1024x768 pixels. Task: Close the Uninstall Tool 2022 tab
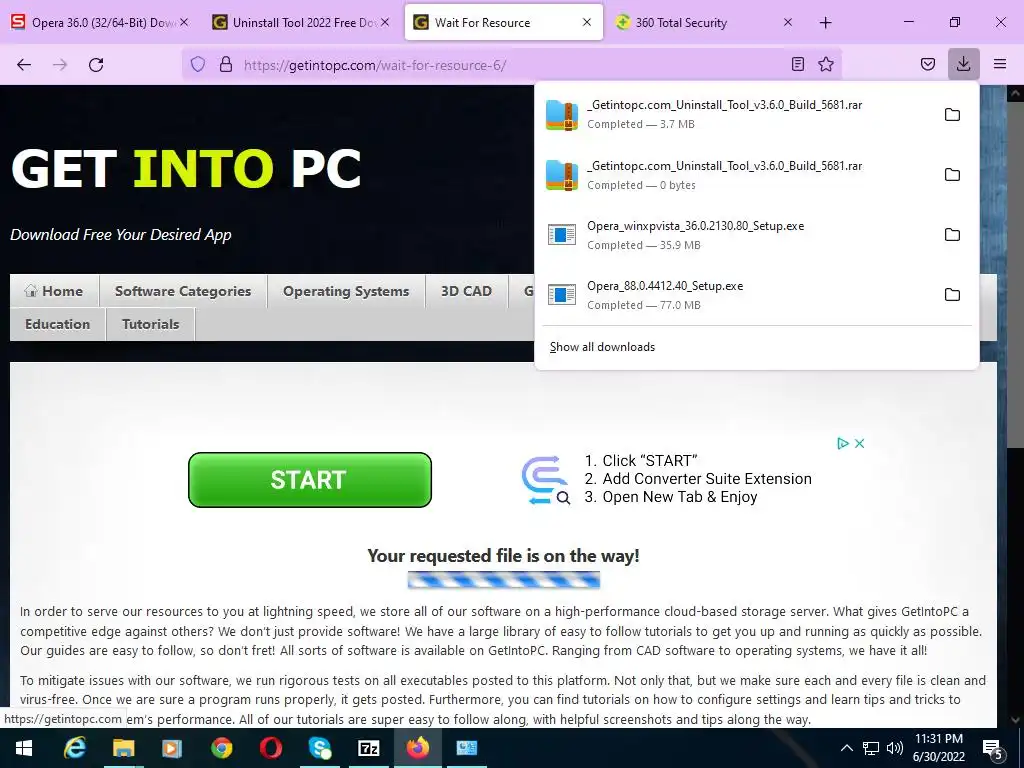pos(385,22)
